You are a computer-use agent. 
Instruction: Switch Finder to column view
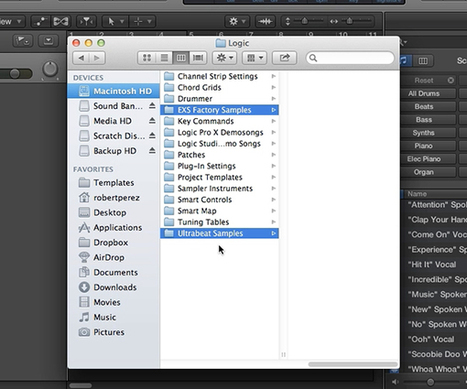(181, 58)
